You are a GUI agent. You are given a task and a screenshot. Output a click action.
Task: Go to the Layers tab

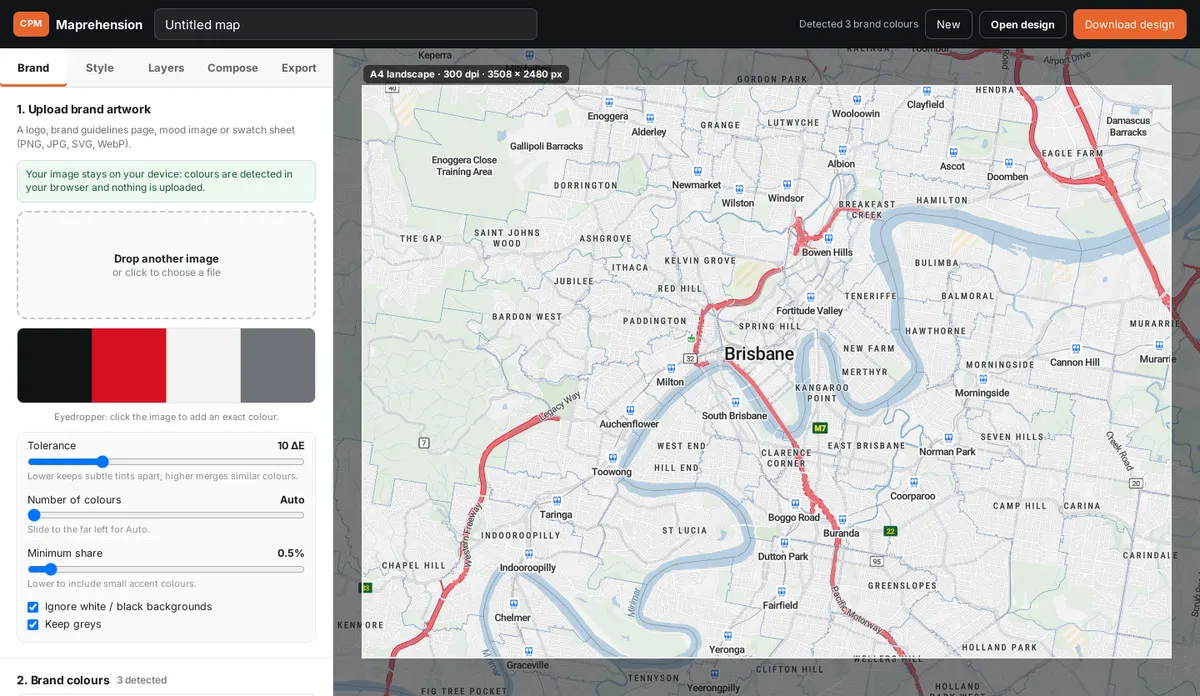[x=166, y=68]
